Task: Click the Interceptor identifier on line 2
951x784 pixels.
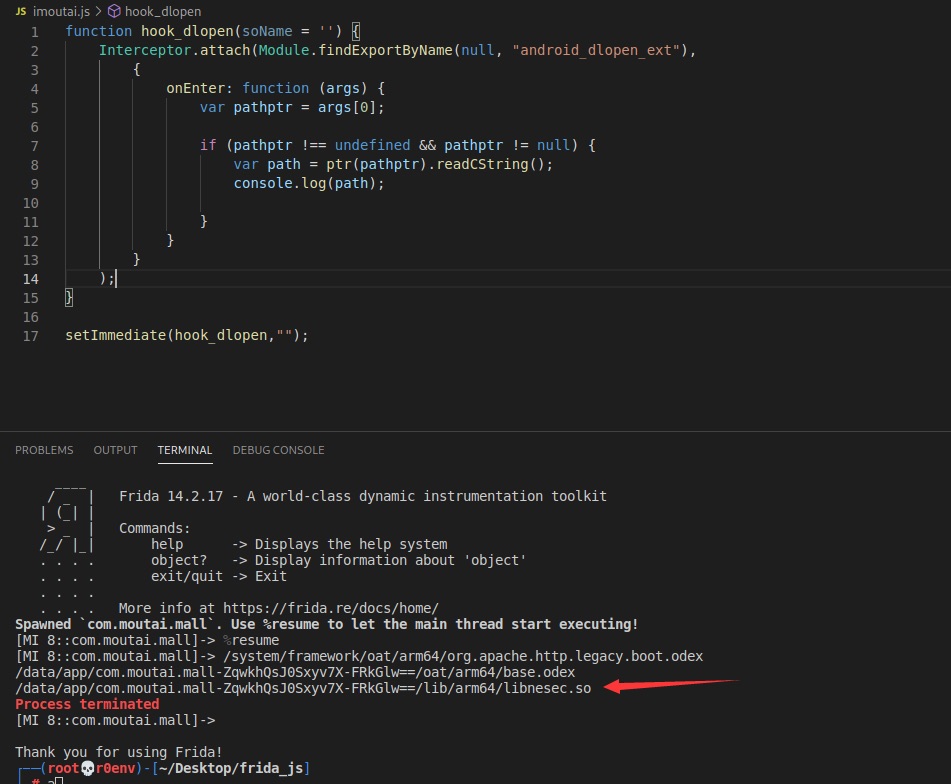Action: (145, 50)
